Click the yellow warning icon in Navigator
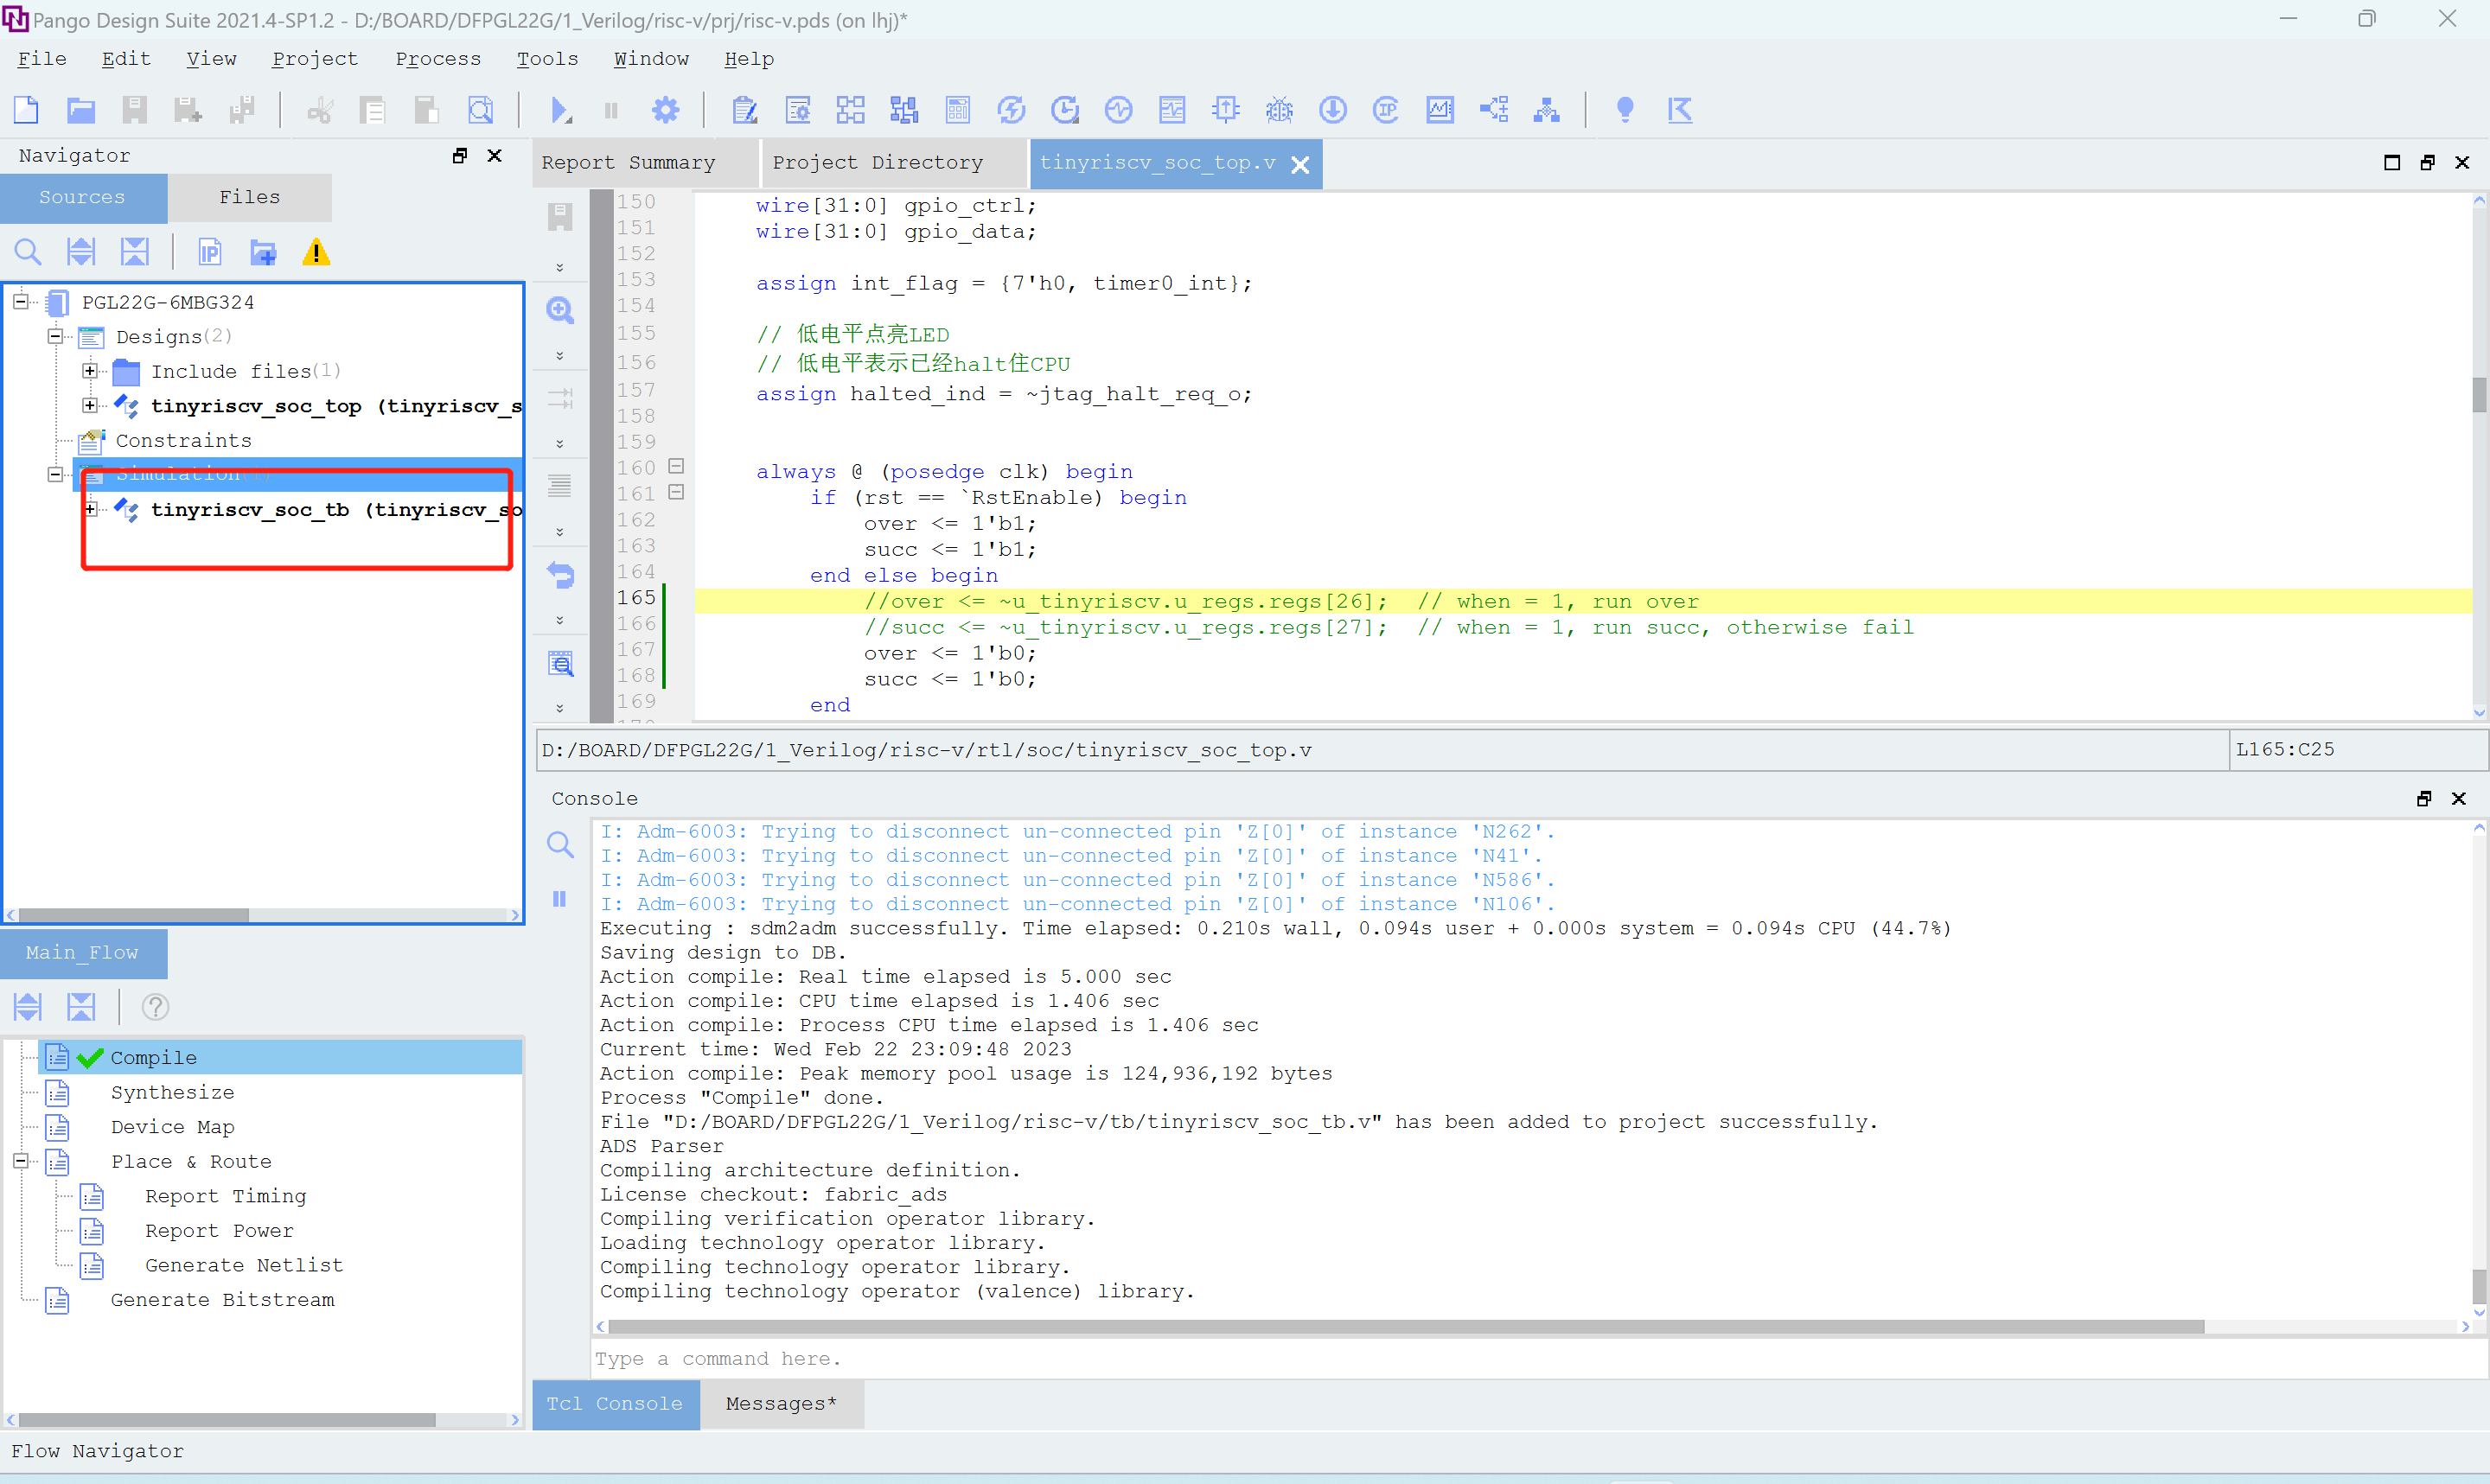 click(x=316, y=253)
